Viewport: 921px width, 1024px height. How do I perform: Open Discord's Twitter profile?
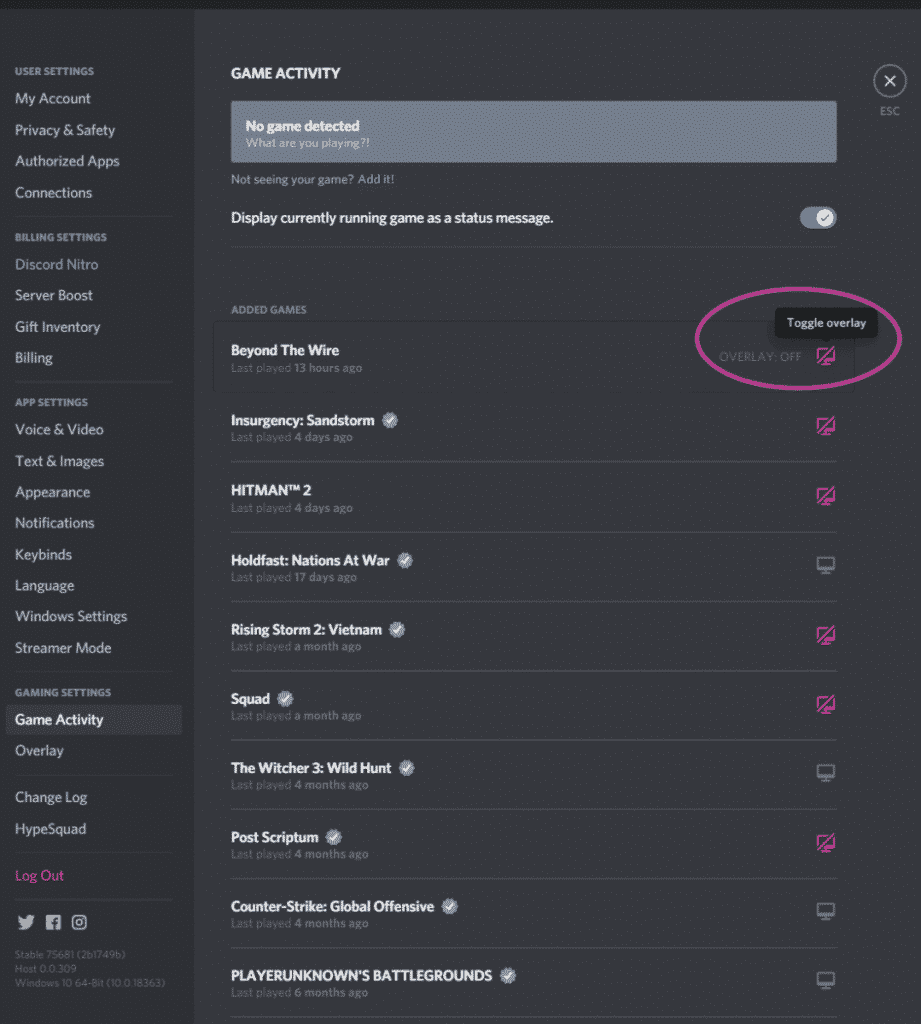(x=25, y=922)
